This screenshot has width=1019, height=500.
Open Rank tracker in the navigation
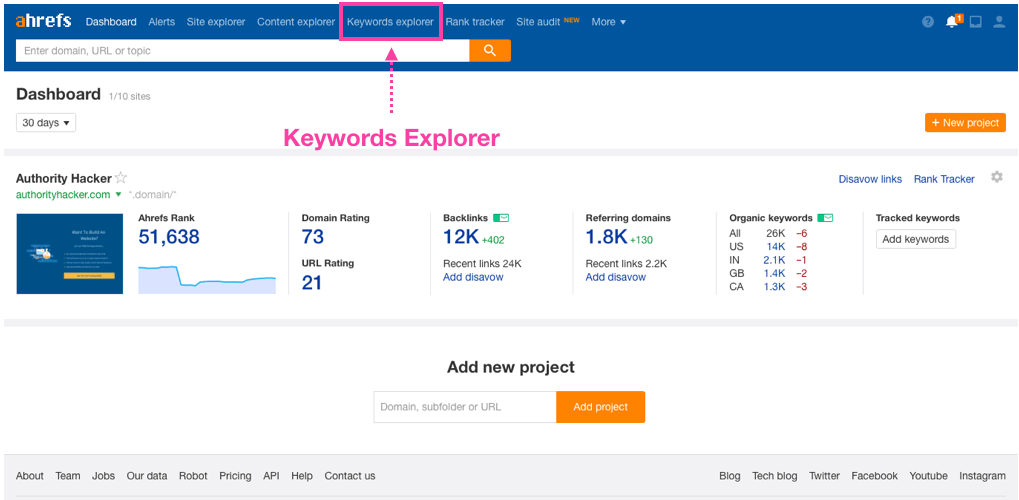point(475,21)
